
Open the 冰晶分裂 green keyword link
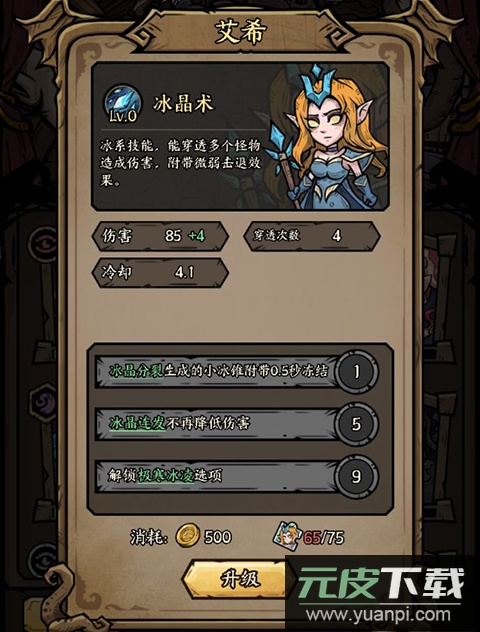click(x=136, y=371)
